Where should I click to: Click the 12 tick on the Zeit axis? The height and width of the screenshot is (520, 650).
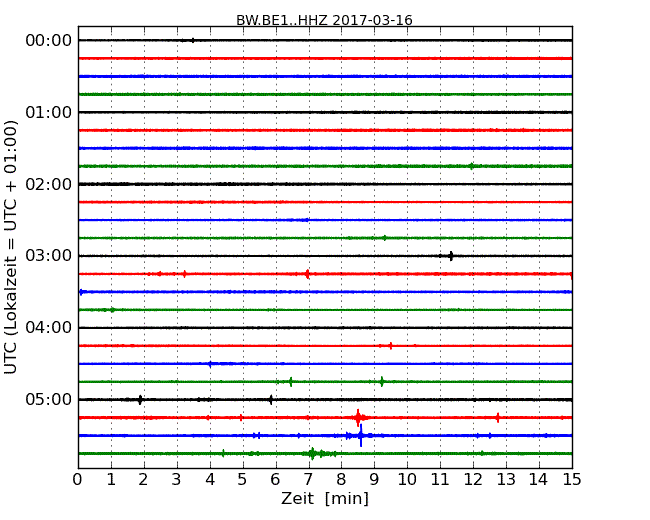473,480
